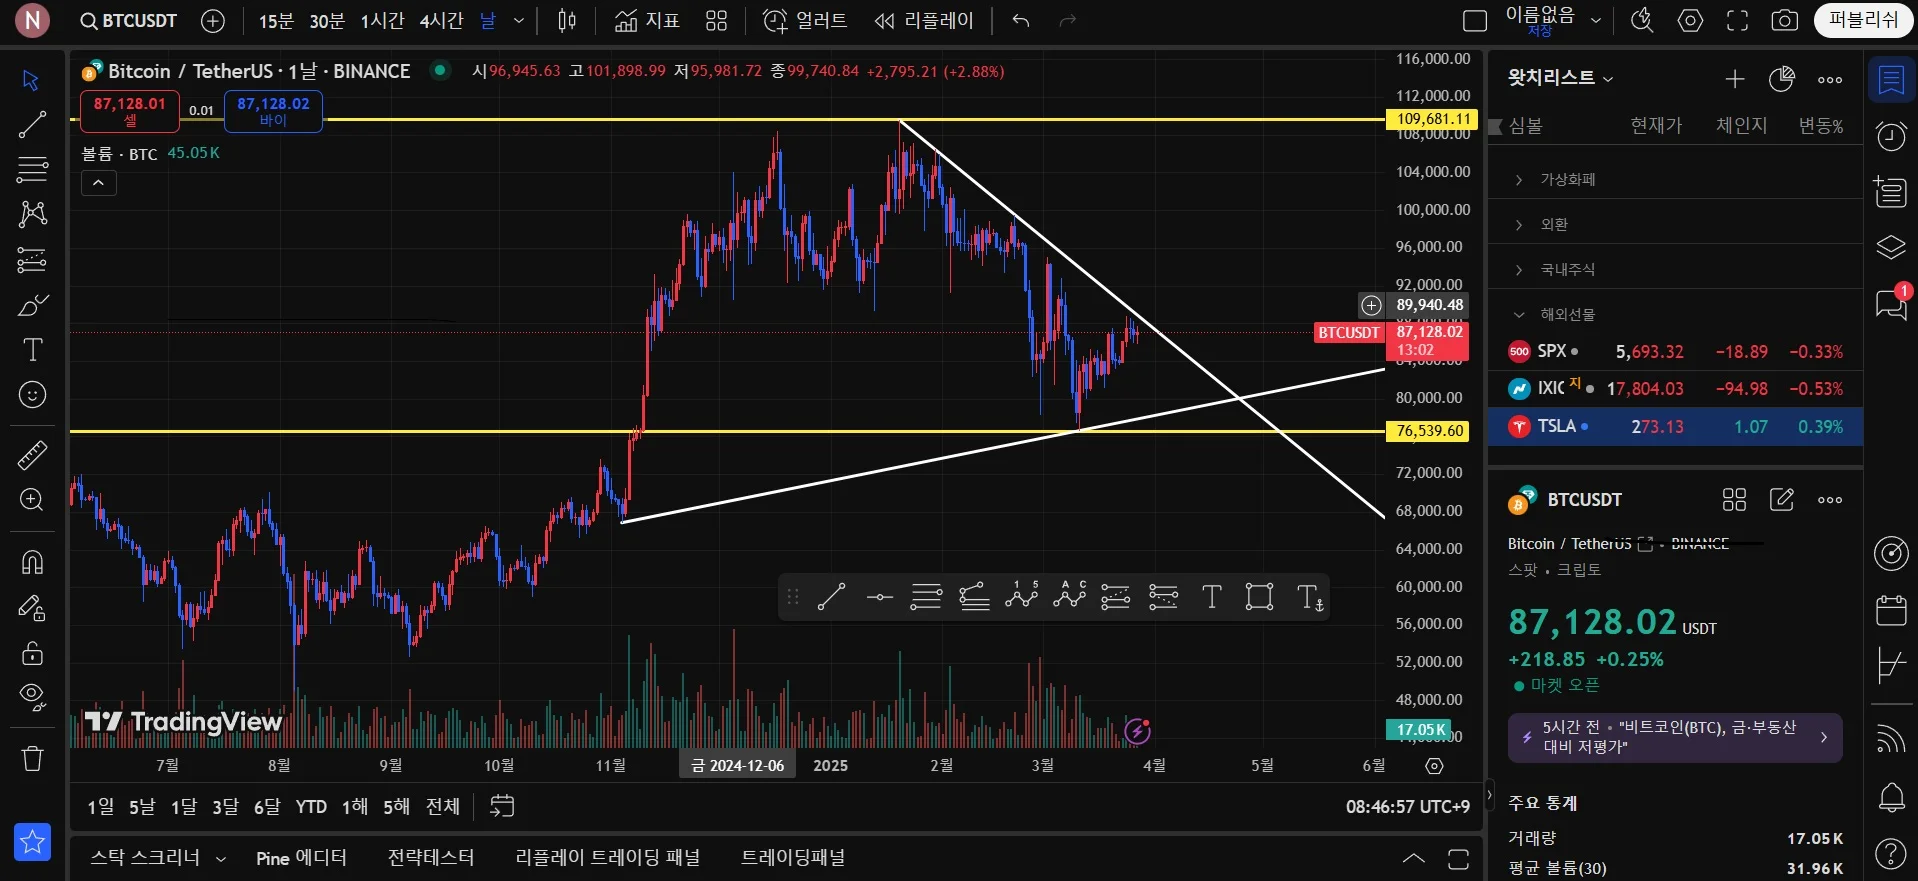
Task: Switch to the 30분 timeframe
Action: point(327,21)
